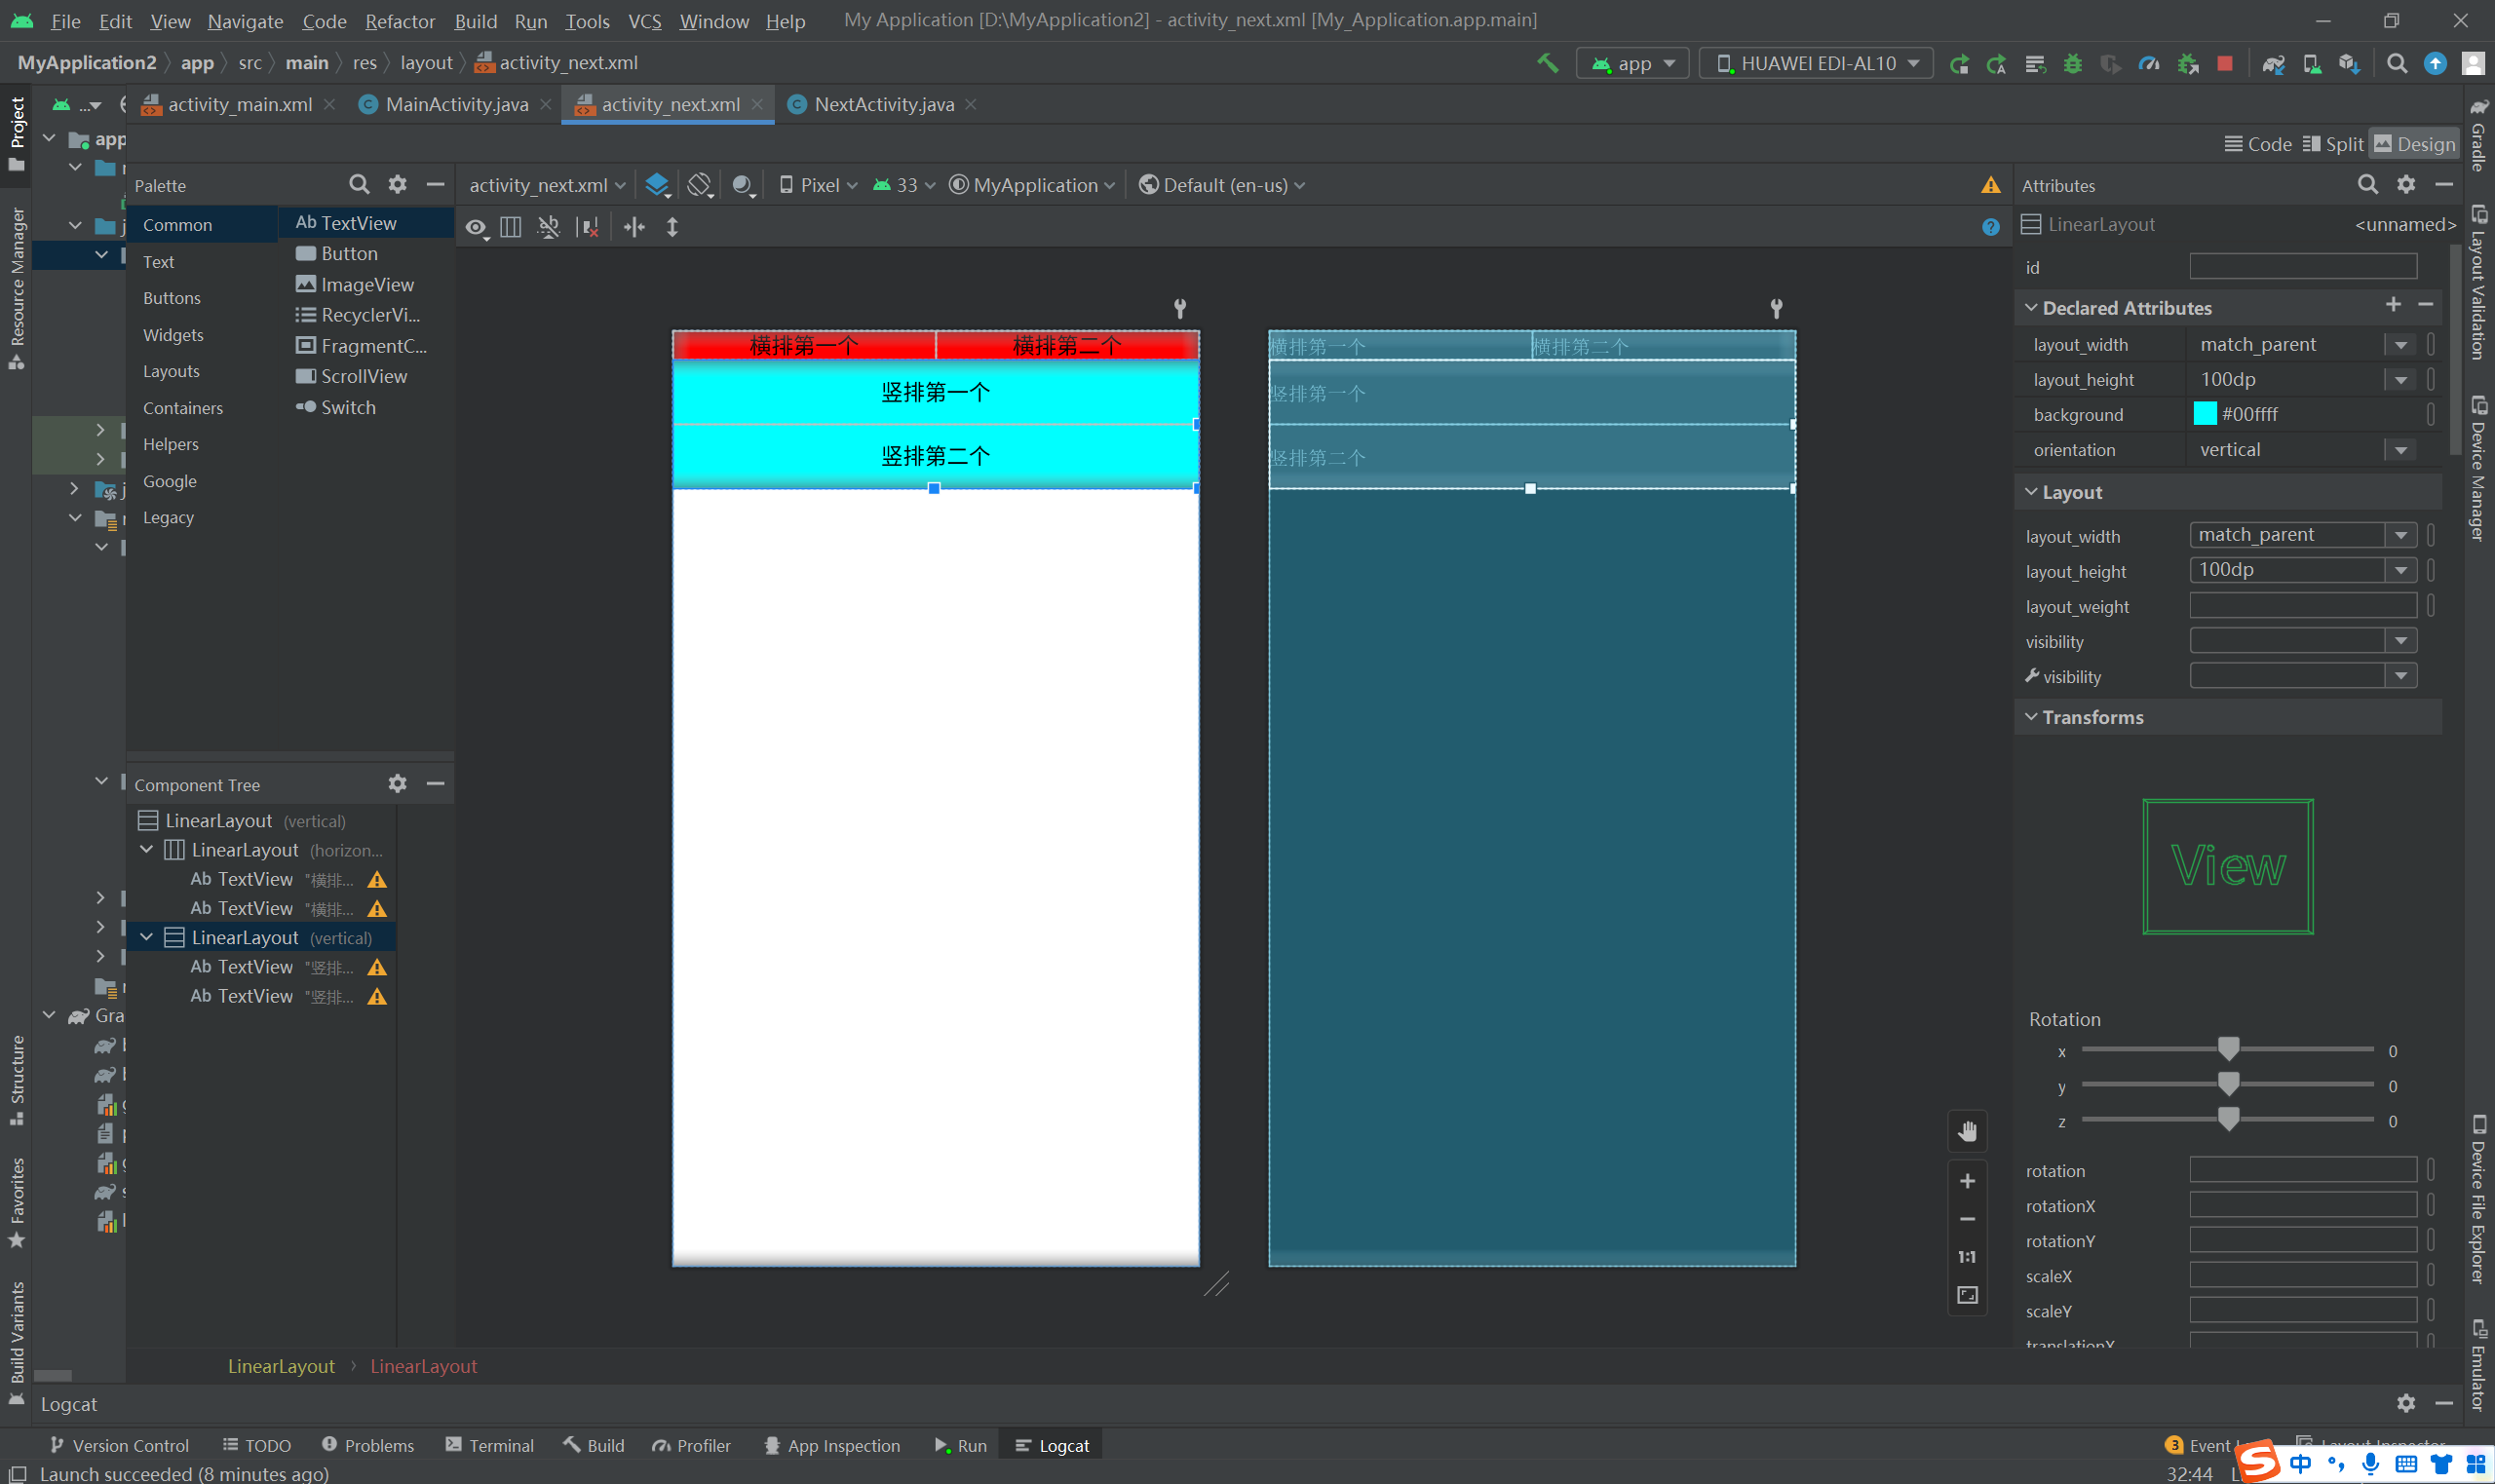2495x1484 pixels.
Task: Open the HUAWEI EDI-AL10 device dropdown
Action: coord(1816,63)
